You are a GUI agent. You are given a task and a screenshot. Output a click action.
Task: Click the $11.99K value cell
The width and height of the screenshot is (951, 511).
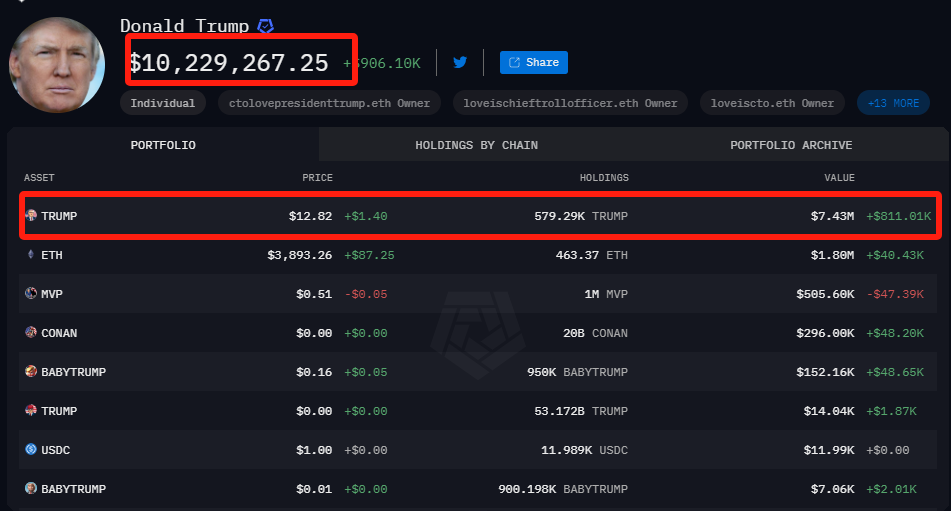pyautogui.click(x=828, y=450)
